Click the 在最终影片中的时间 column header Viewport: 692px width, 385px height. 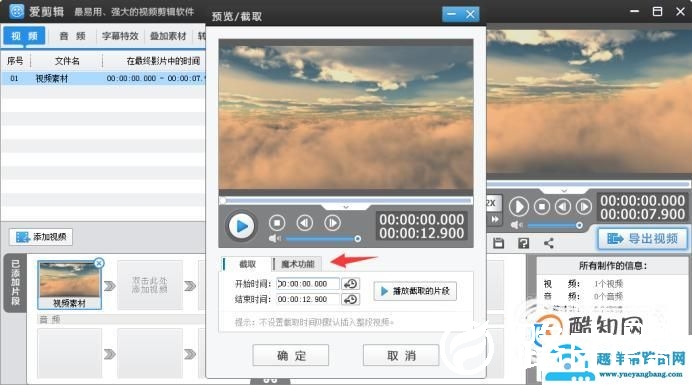click(x=163, y=61)
